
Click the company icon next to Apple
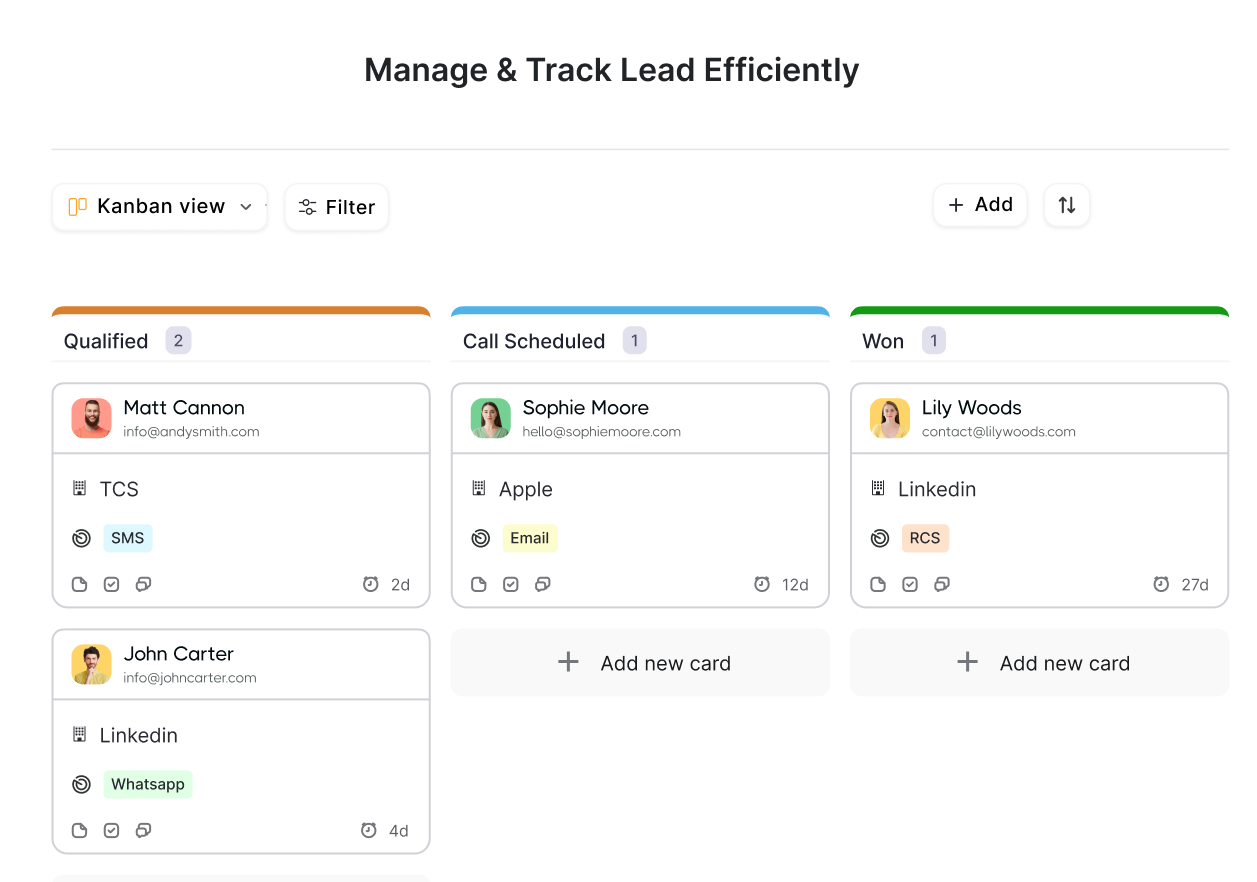point(478,489)
